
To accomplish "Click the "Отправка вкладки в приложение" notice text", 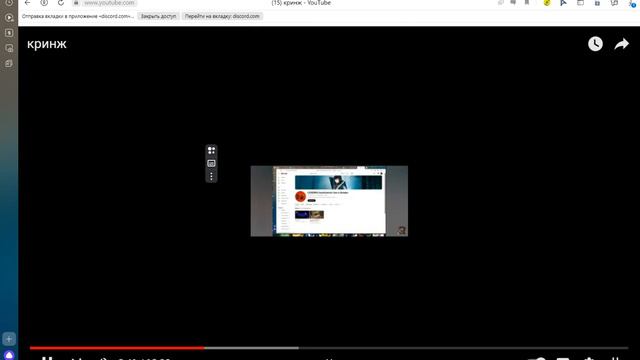I will (x=78, y=16).
